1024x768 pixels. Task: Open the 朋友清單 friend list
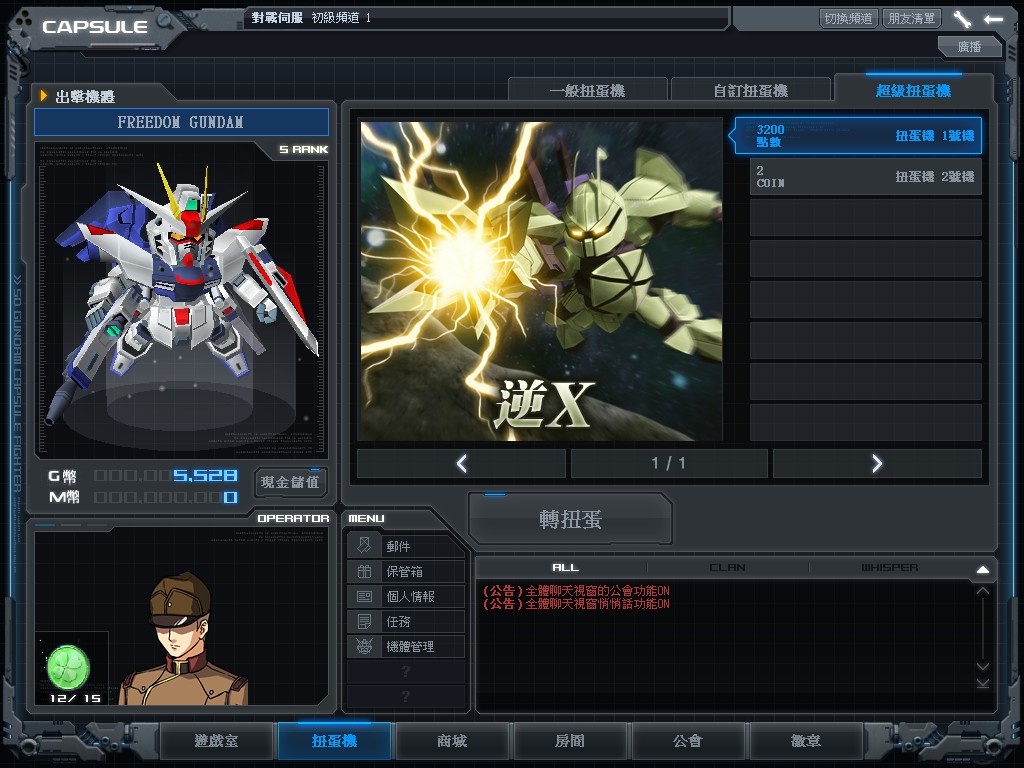point(912,18)
